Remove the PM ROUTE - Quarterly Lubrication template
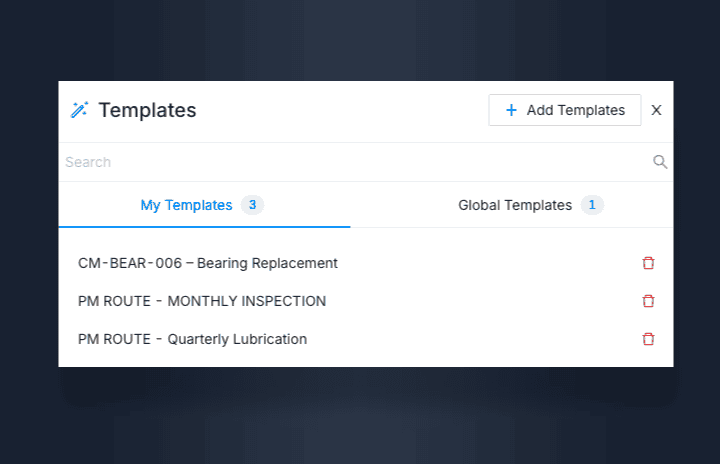This screenshot has width=720, height=464. [648, 339]
